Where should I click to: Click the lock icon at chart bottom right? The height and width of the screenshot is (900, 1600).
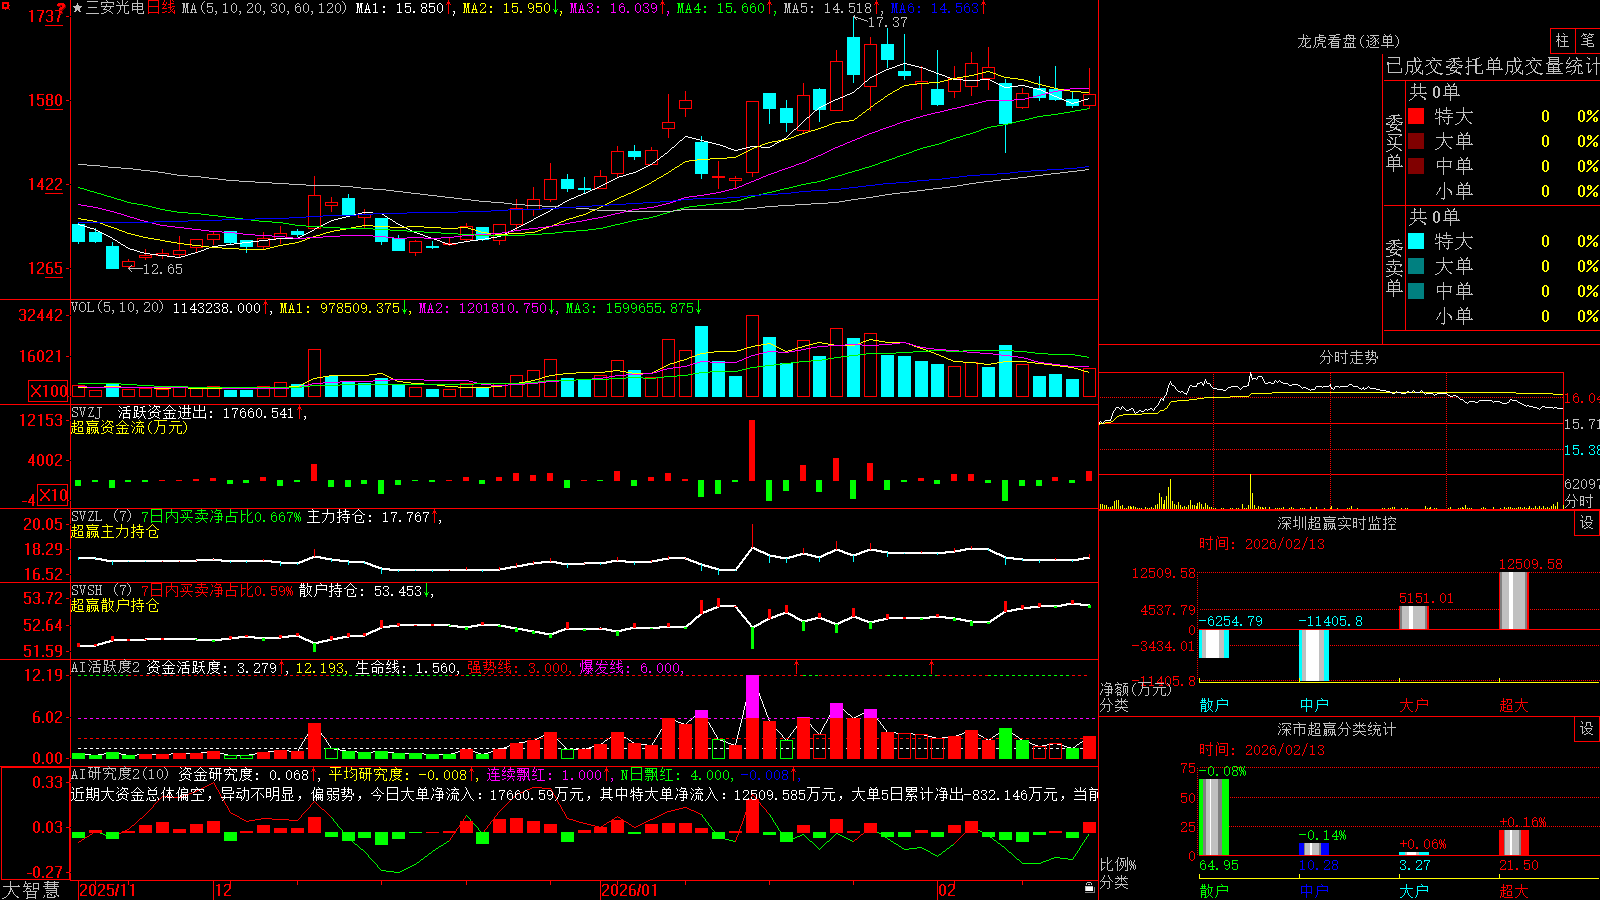1090,888
